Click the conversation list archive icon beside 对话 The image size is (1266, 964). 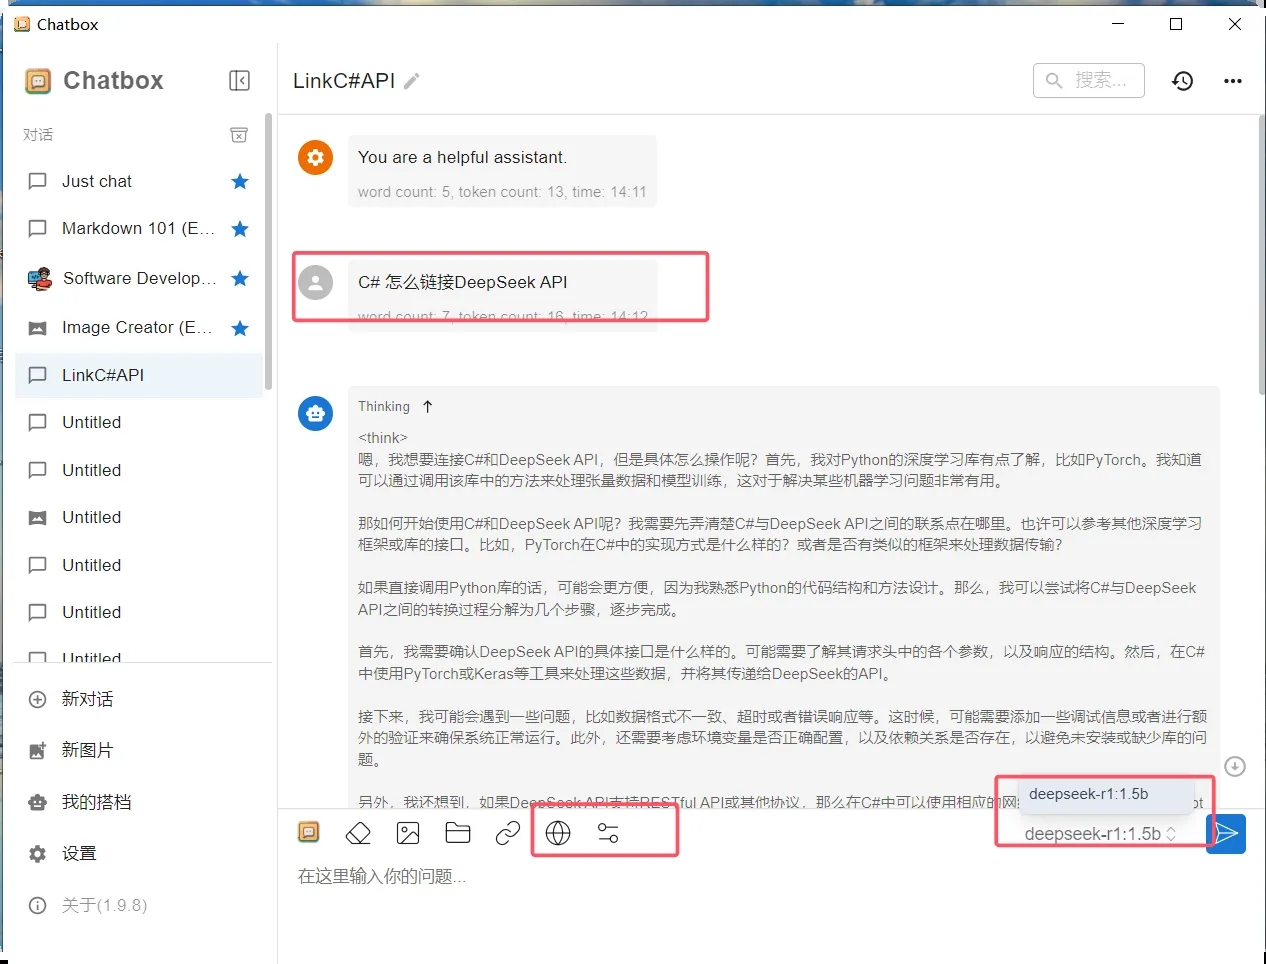point(239,134)
